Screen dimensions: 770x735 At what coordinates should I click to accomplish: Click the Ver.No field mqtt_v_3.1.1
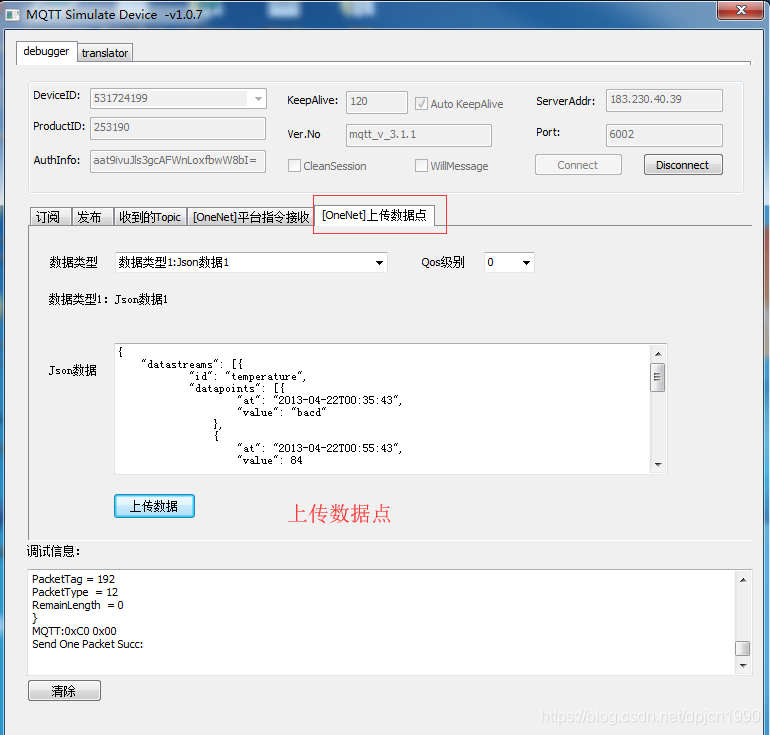pos(418,135)
